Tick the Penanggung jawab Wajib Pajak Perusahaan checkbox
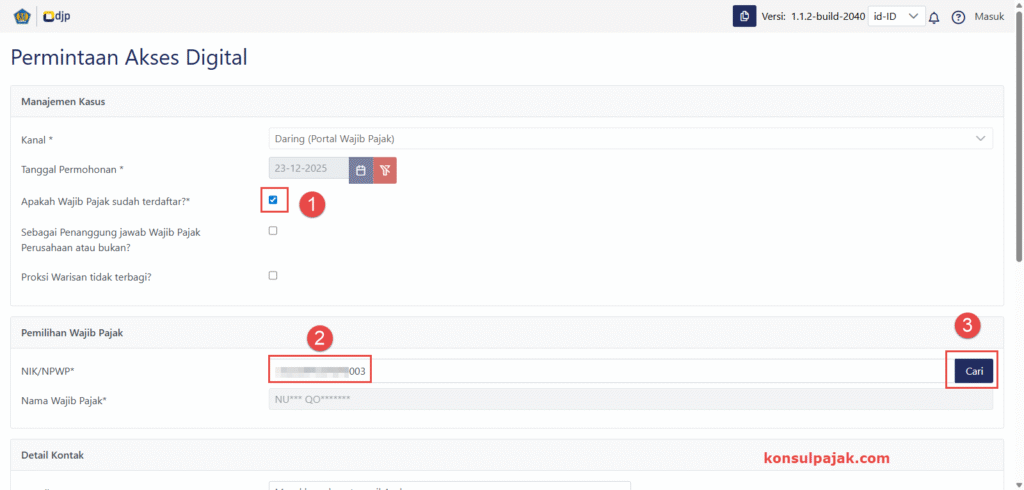Screen dimensions: 1024x490 (273, 231)
